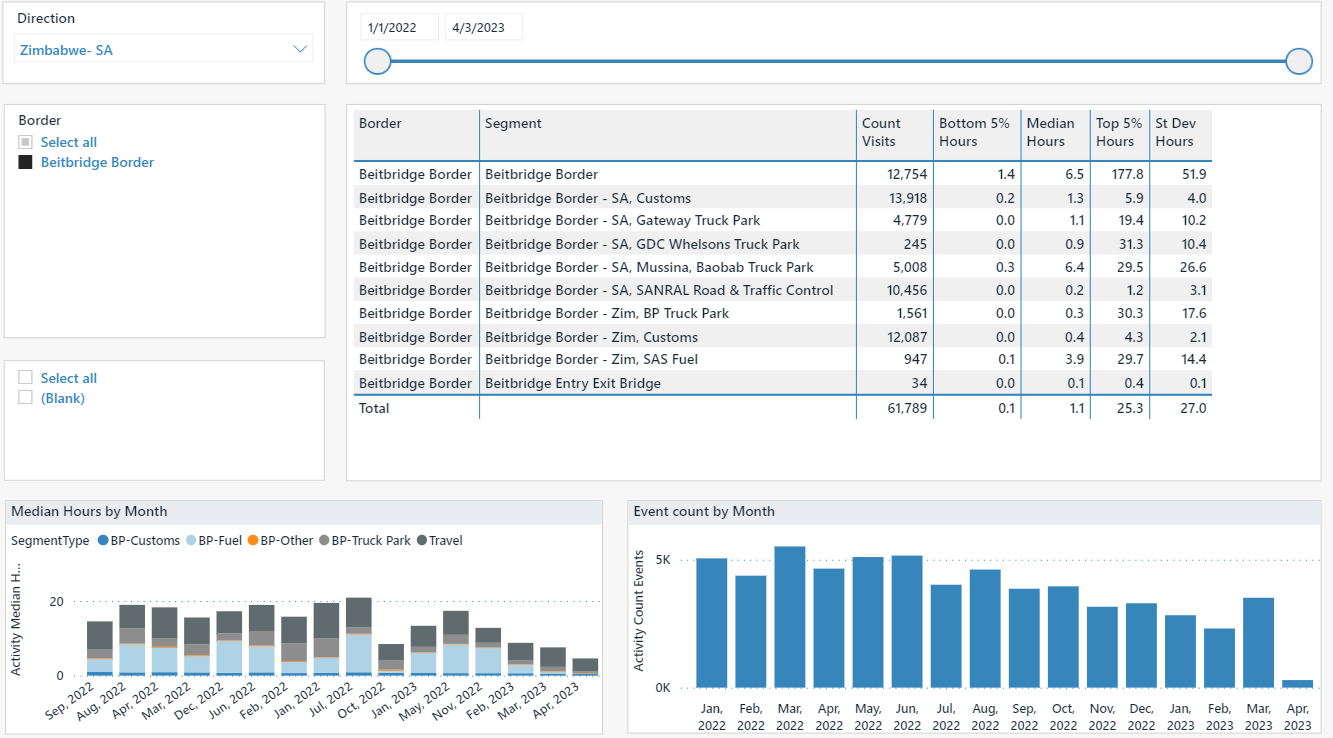Click the Jun, 2022 event count bar

(907, 622)
